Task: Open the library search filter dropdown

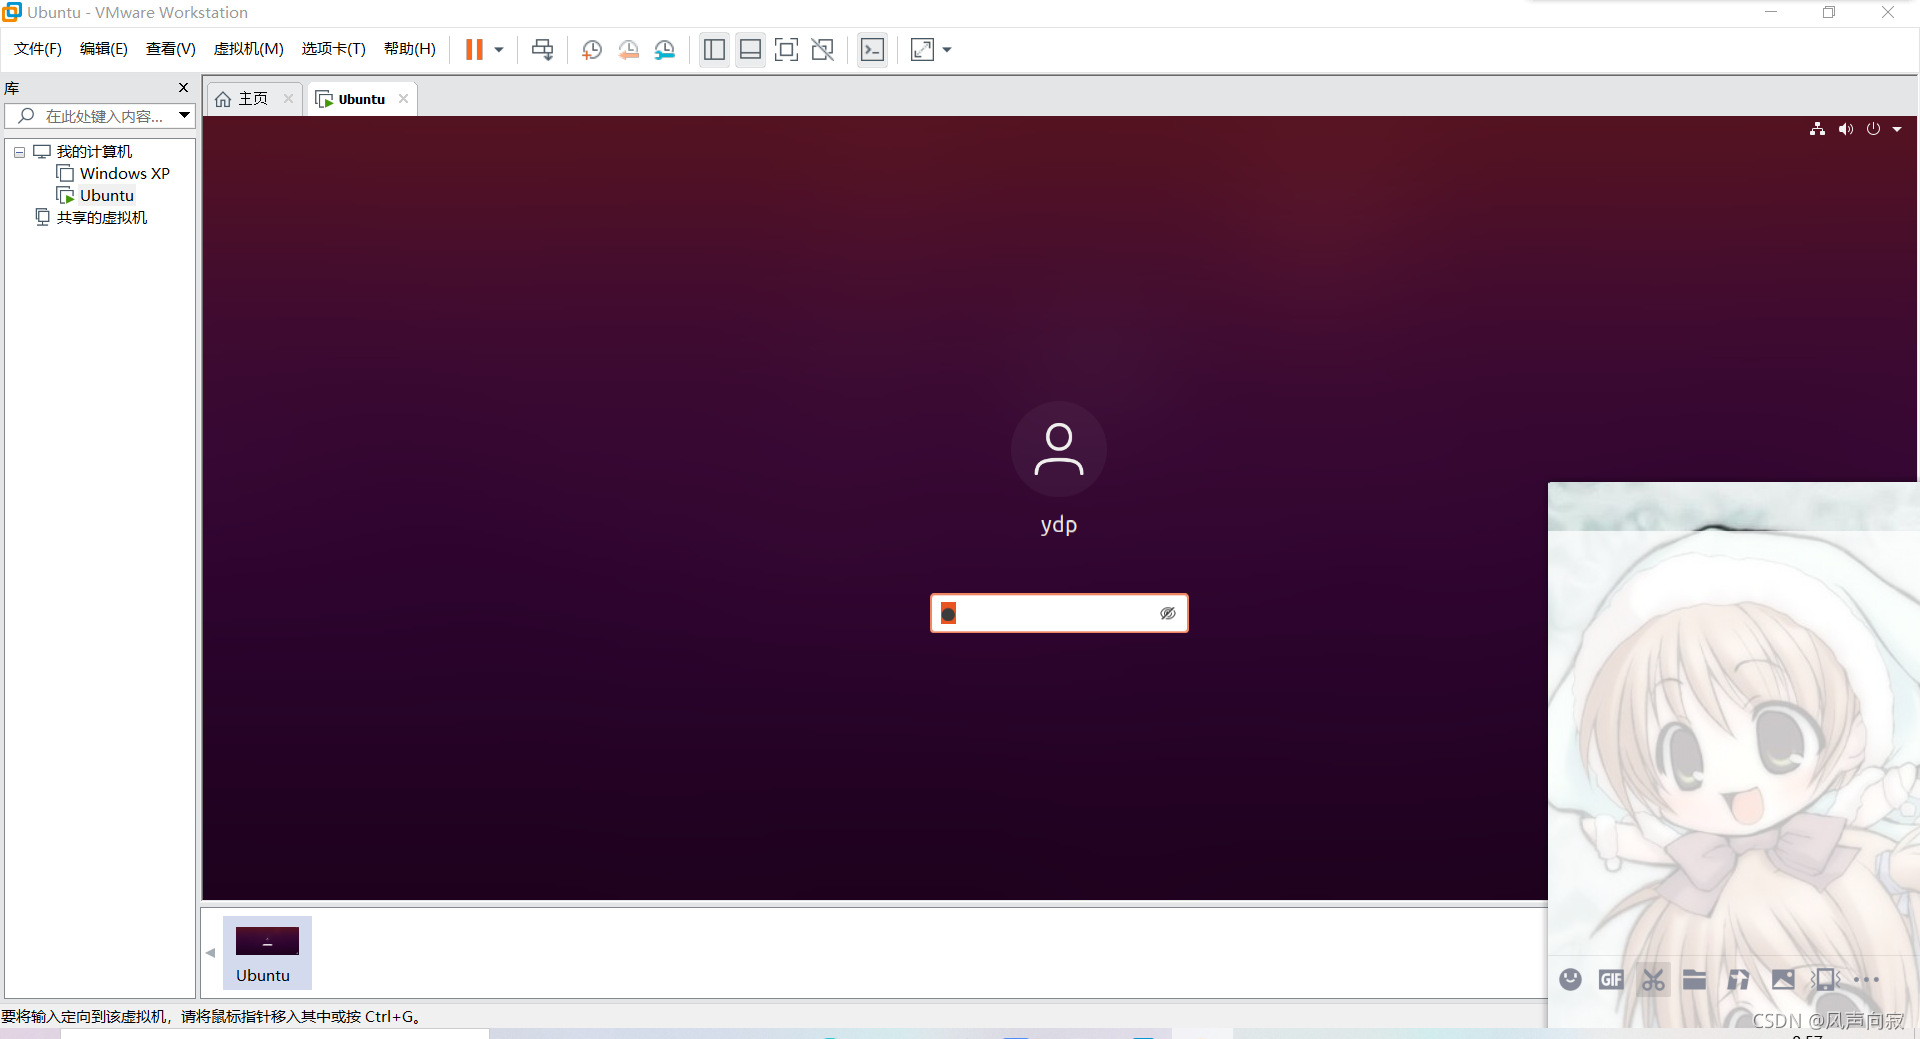Action: 185,116
